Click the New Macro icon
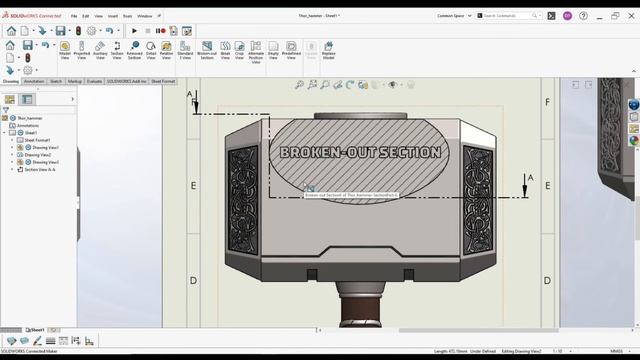Image resolution: width=640 pixels, height=360 pixels. point(173,31)
